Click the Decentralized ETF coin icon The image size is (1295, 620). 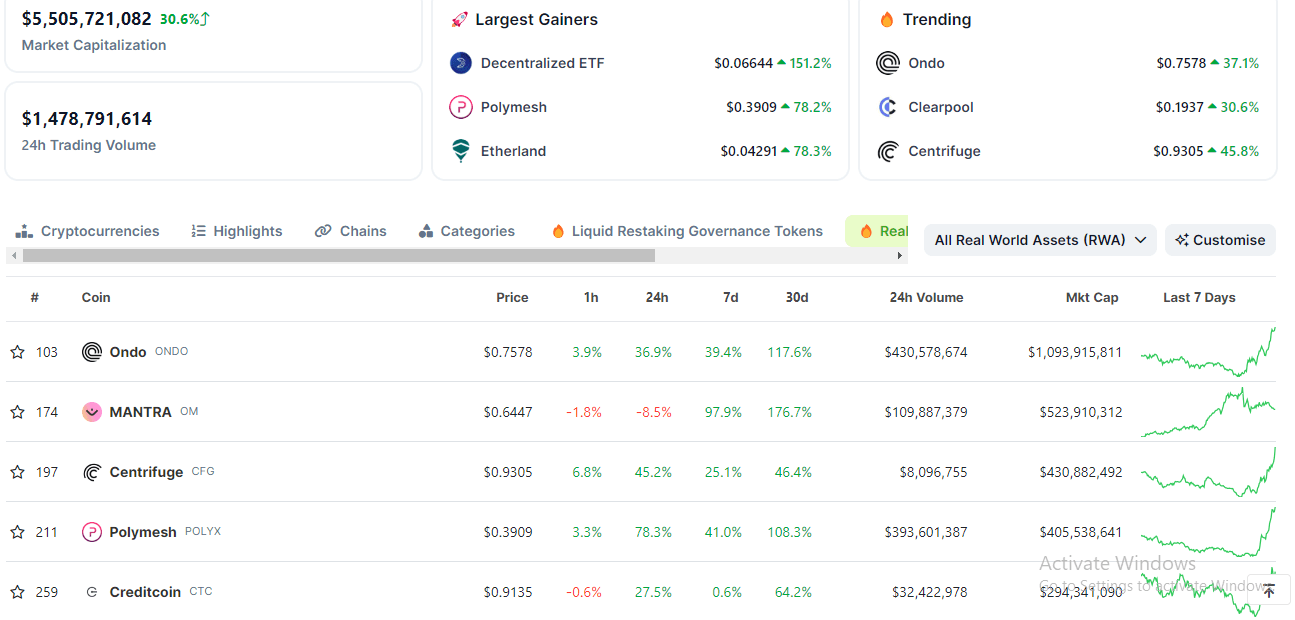pyautogui.click(x=460, y=63)
